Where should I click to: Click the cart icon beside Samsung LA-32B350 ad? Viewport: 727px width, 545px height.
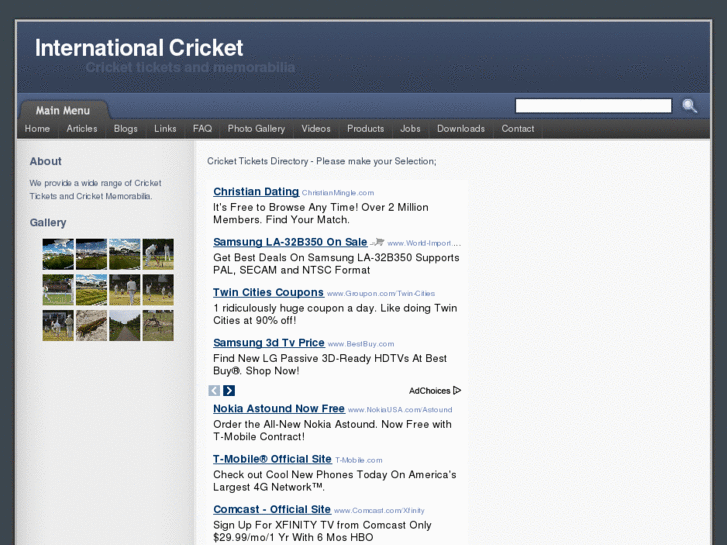[x=378, y=242]
